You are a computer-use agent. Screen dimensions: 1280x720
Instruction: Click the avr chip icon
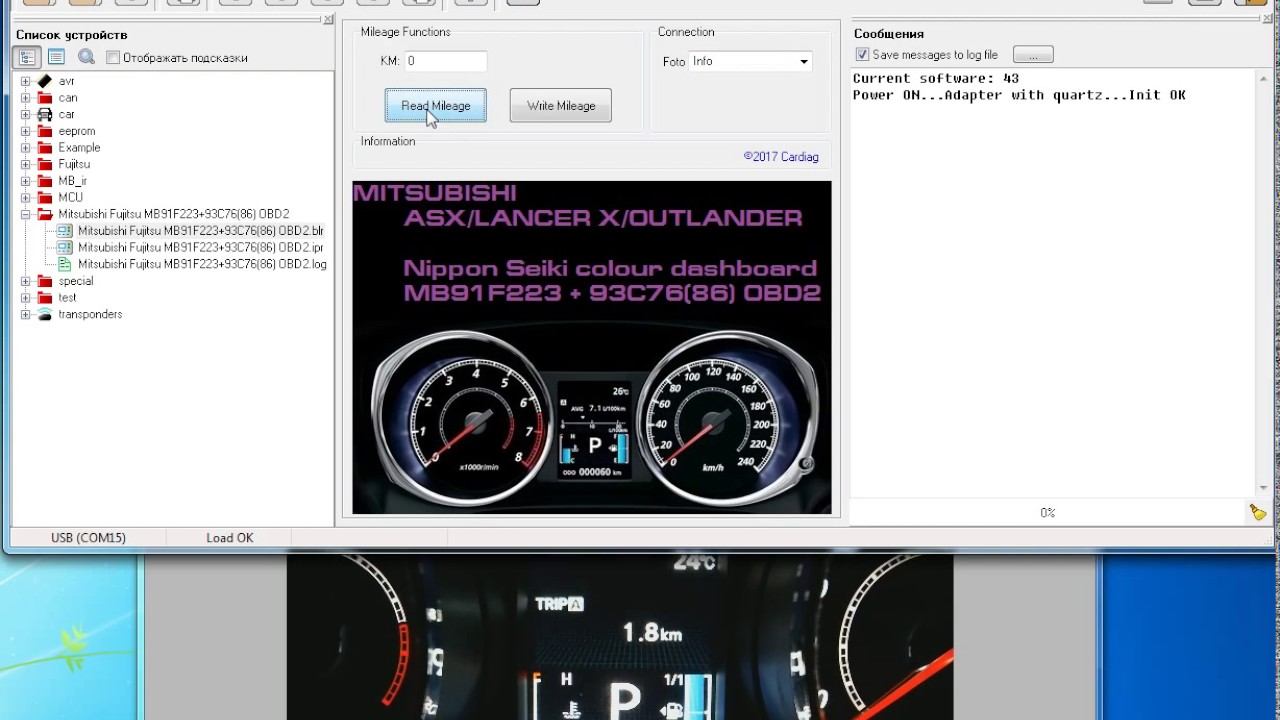tap(44, 81)
